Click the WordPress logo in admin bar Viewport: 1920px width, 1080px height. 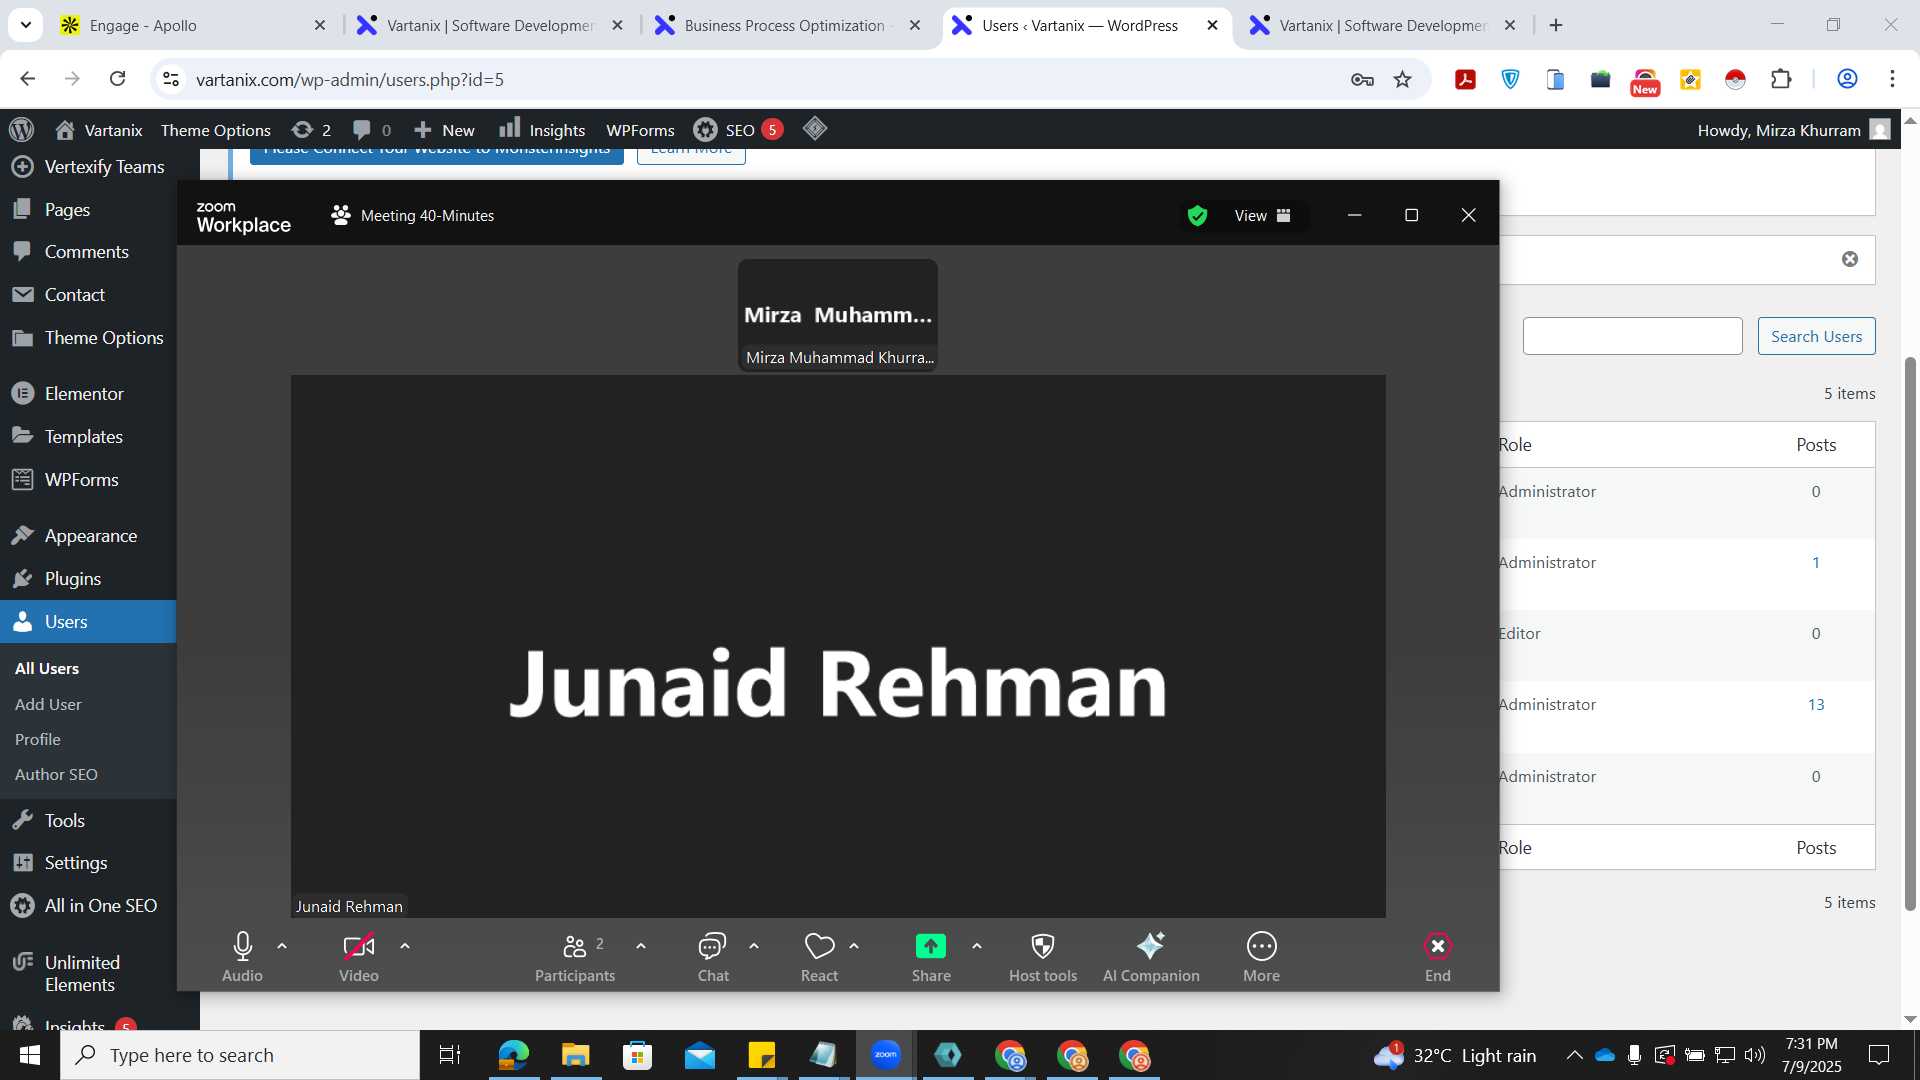21,130
